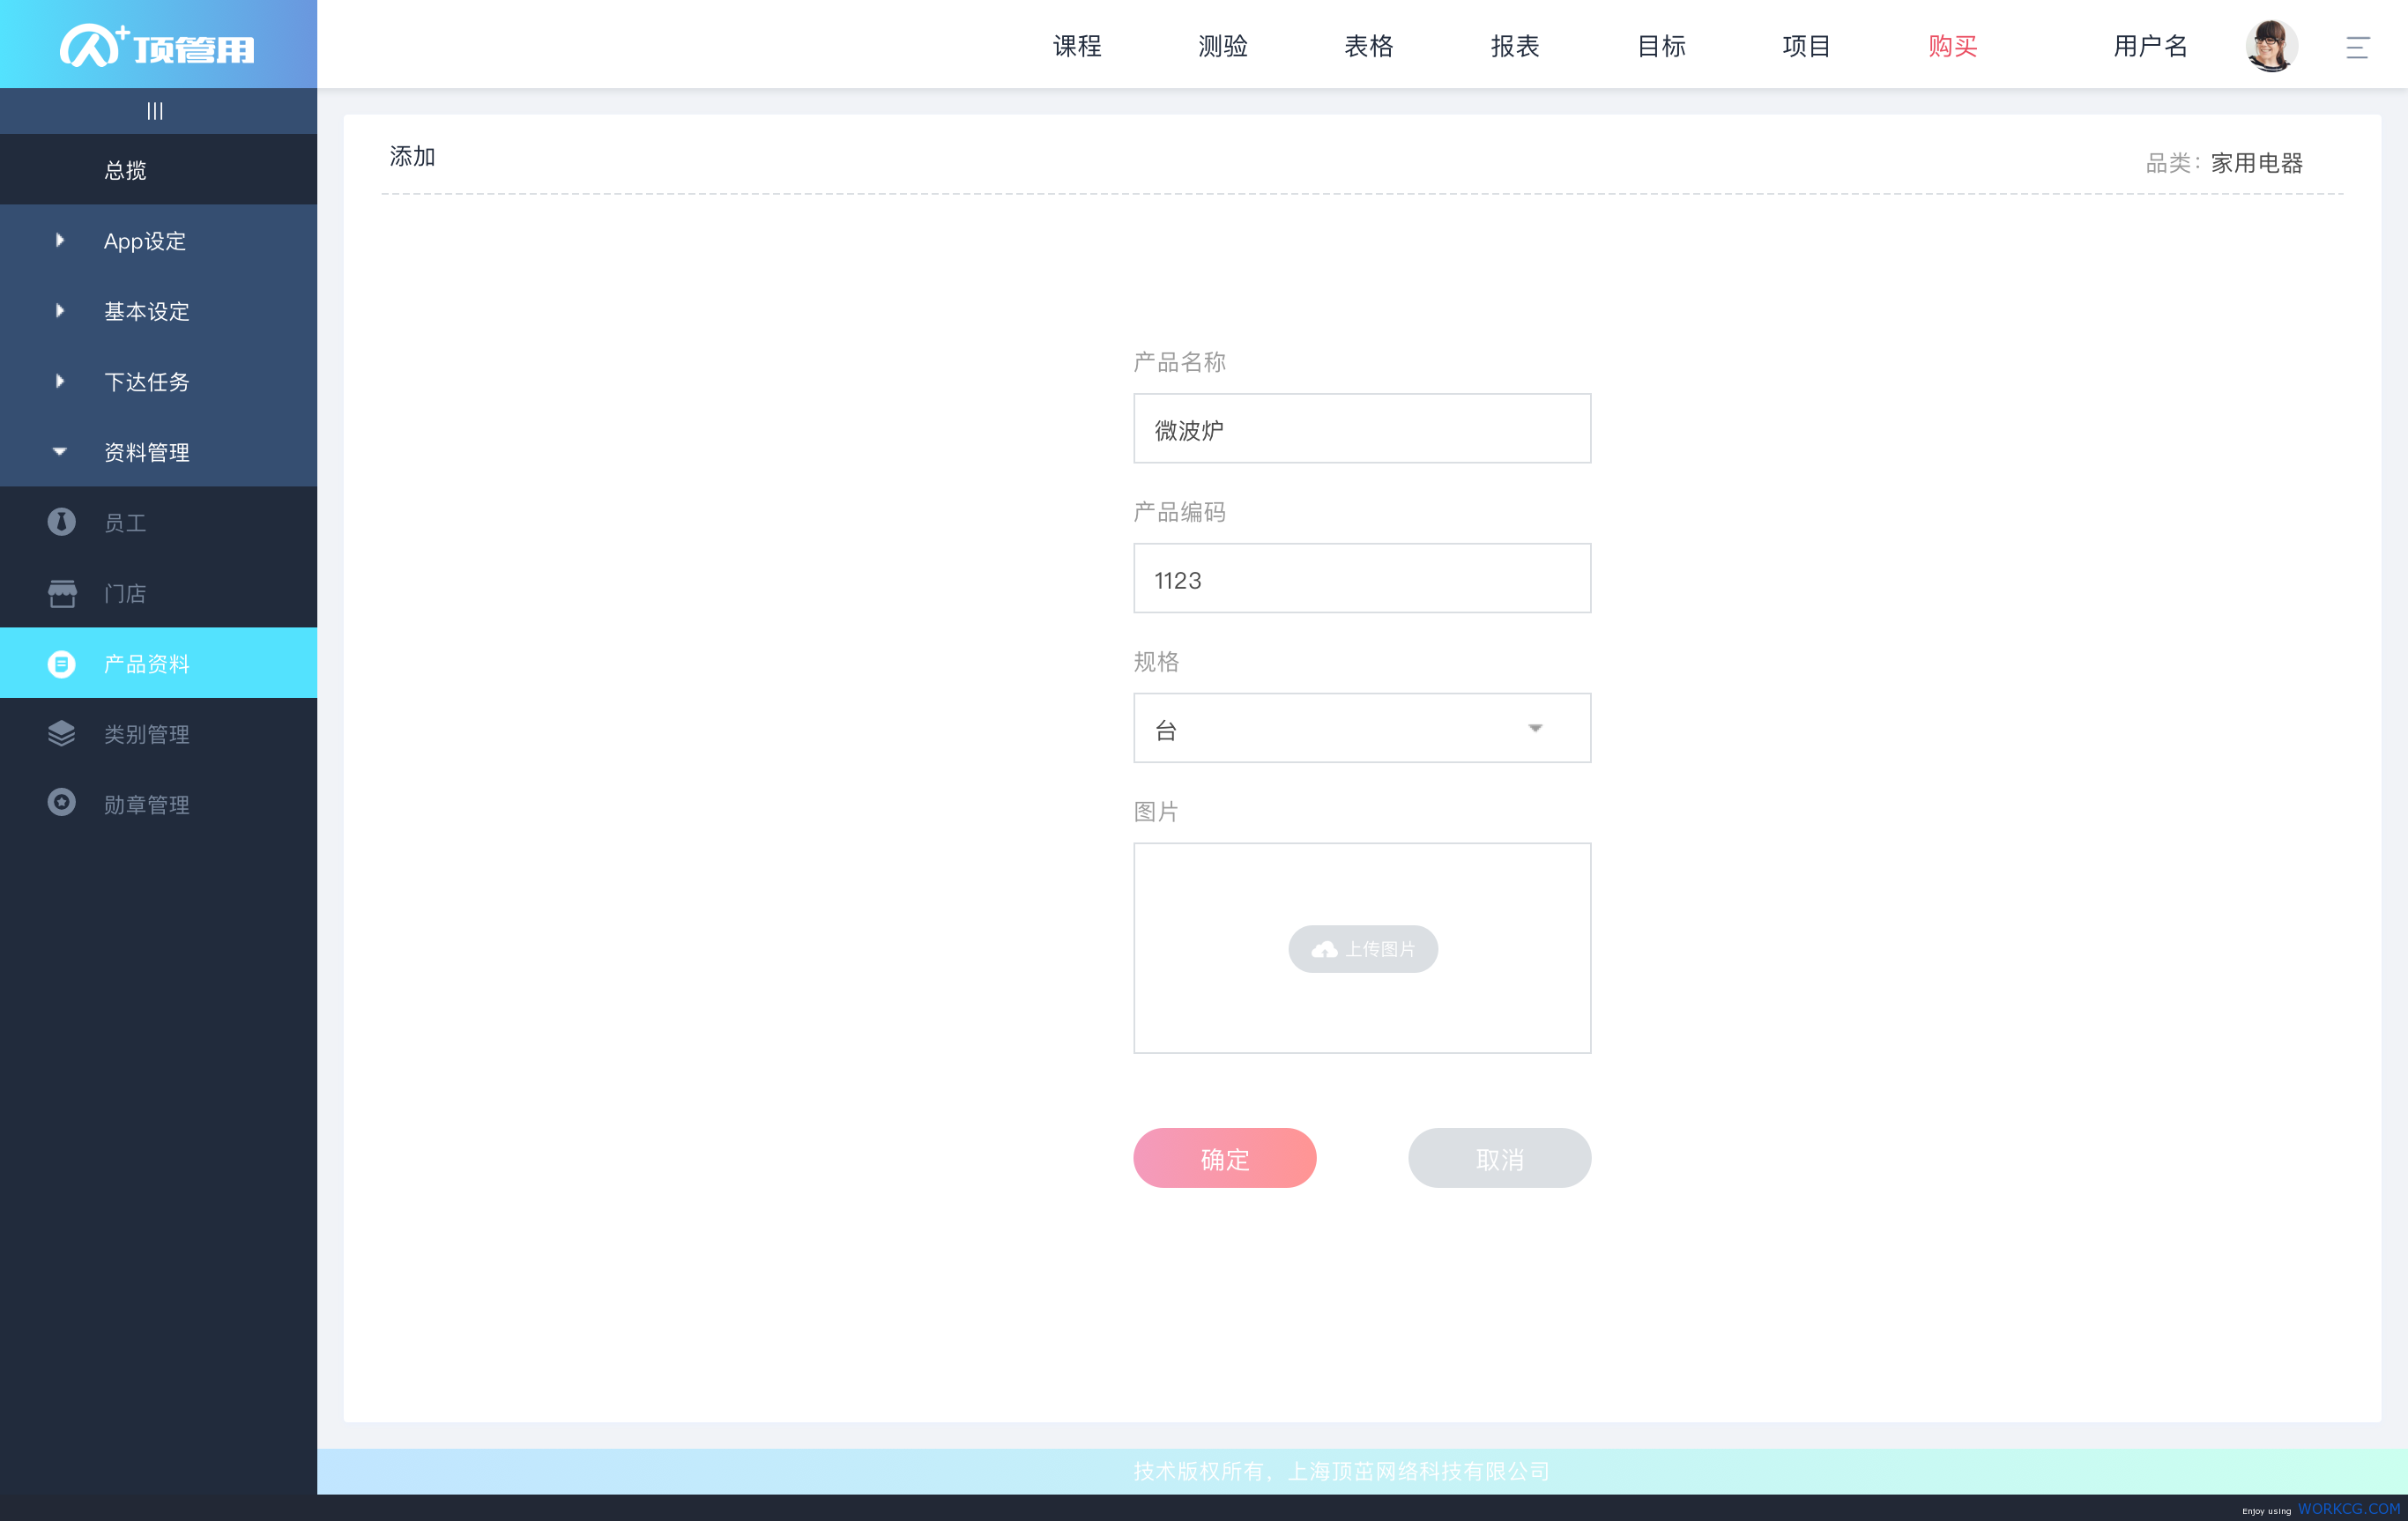The height and width of the screenshot is (1521, 2408).
Task: Open 员工 in sidebar
Action: click(x=158, y=522)
